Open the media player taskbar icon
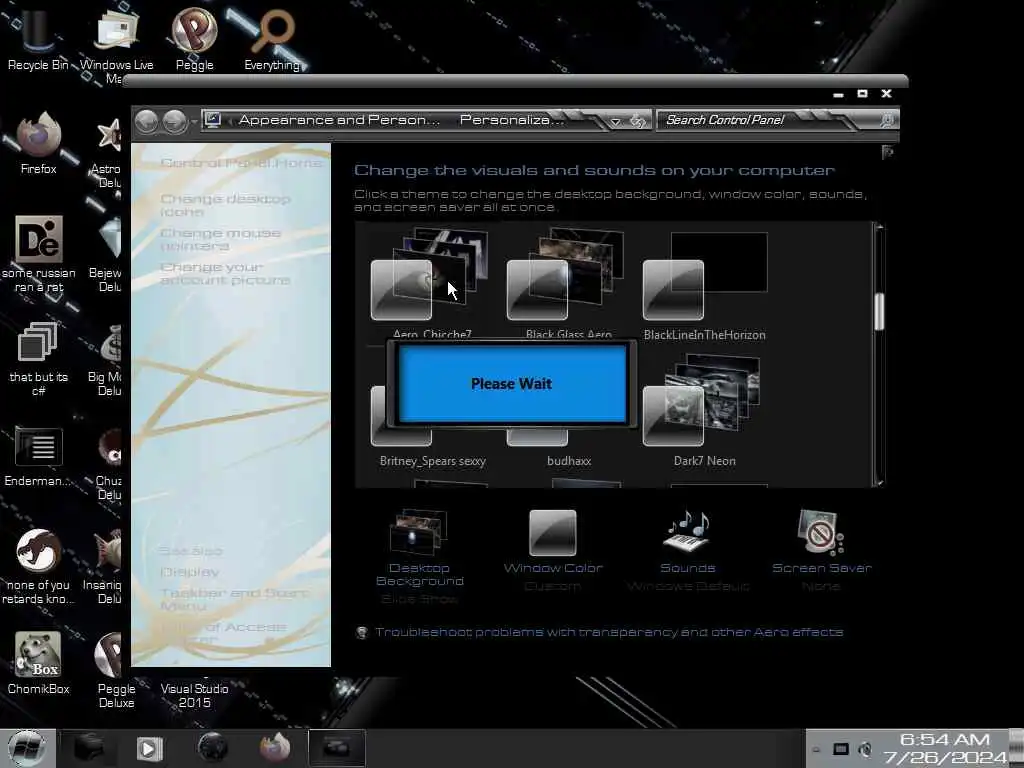 tap(149, 748)
